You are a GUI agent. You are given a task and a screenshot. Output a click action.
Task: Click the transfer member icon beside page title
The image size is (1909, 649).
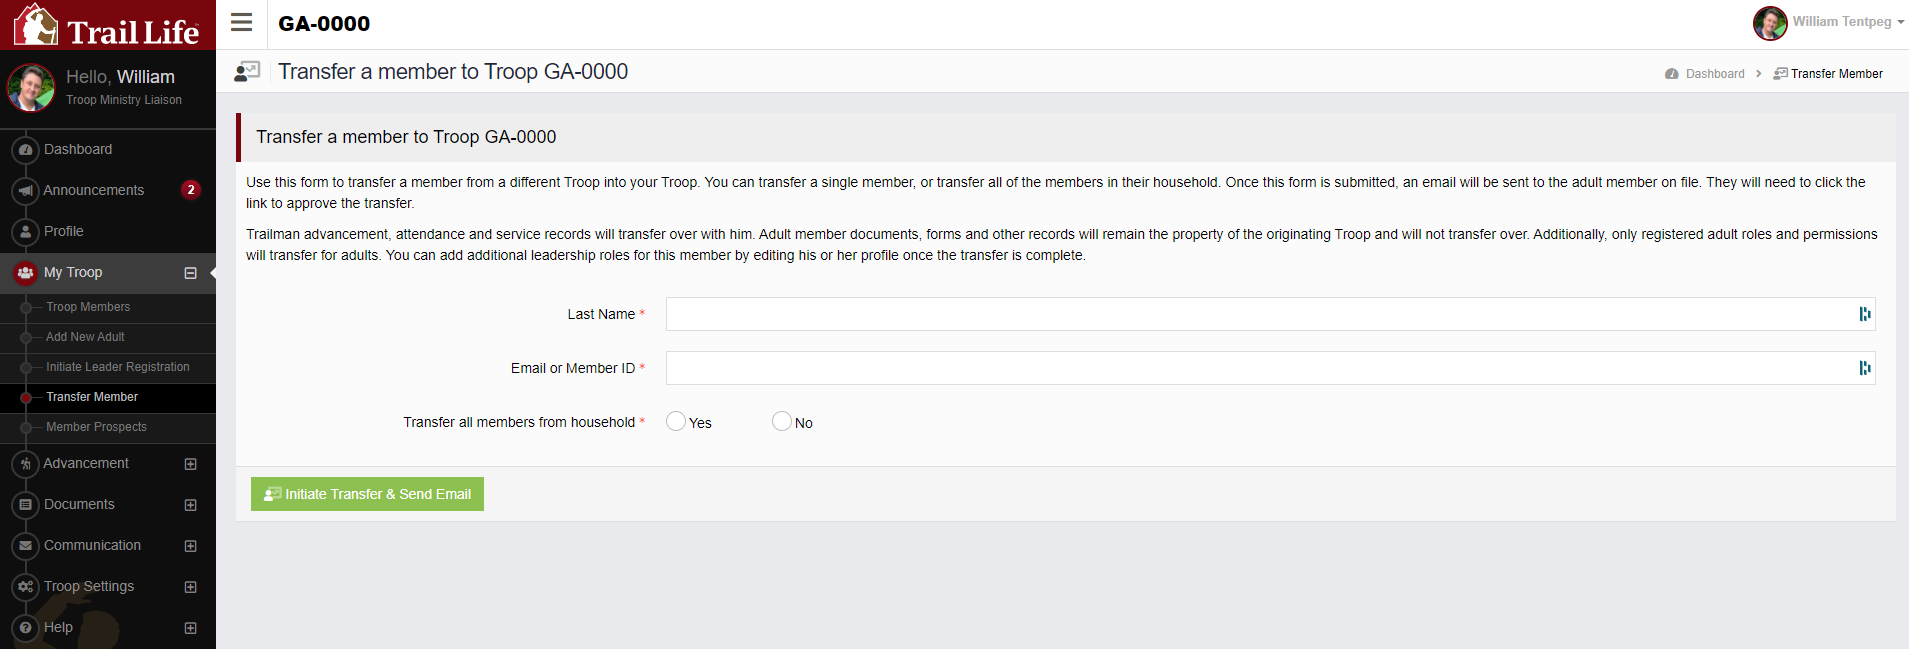[x=246, y=71]
